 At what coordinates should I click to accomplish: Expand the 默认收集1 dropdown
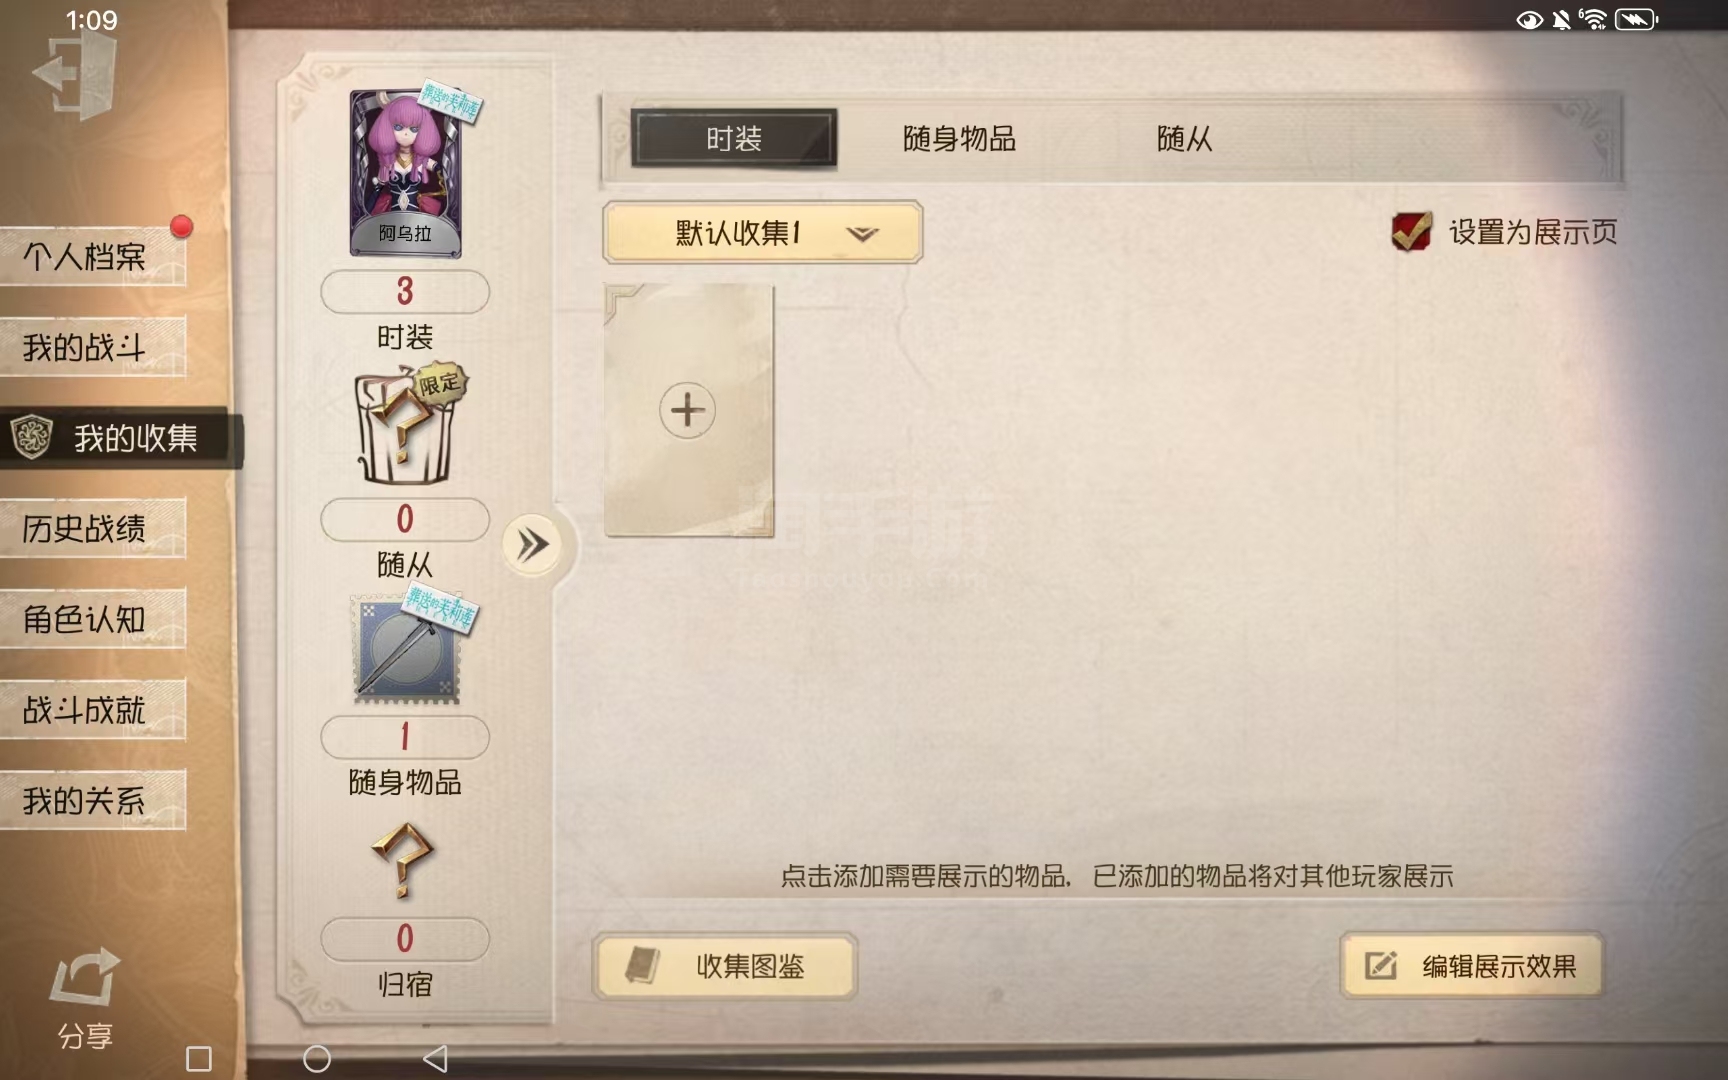click(763, 233)
